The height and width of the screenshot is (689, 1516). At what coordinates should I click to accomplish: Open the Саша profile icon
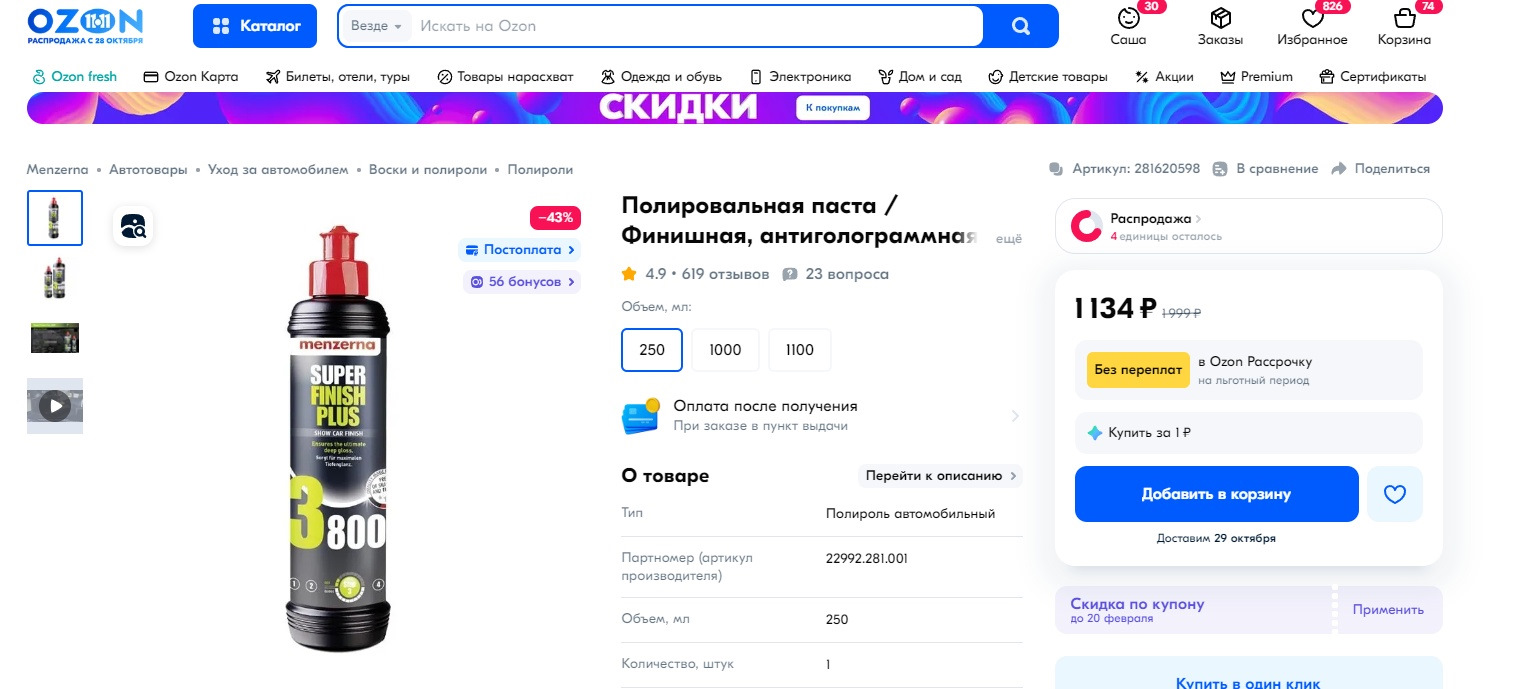point(1128,18)
